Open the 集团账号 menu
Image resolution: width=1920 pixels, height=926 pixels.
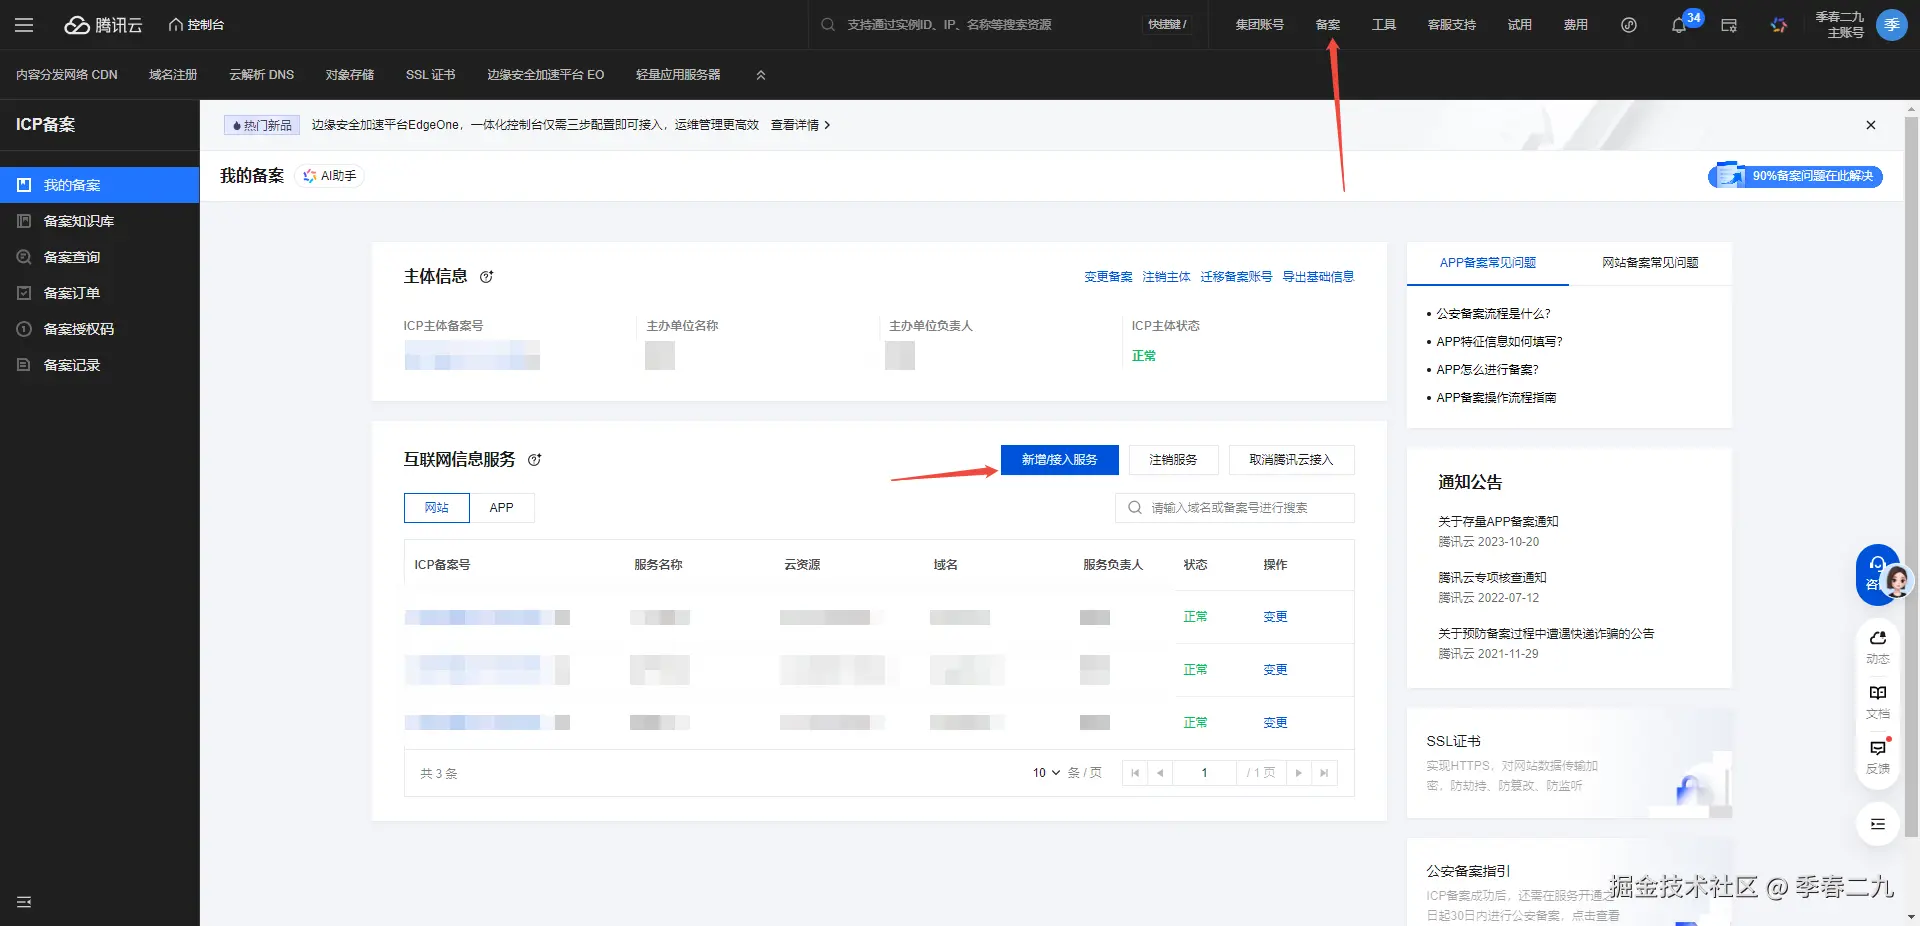point(1259,25)
